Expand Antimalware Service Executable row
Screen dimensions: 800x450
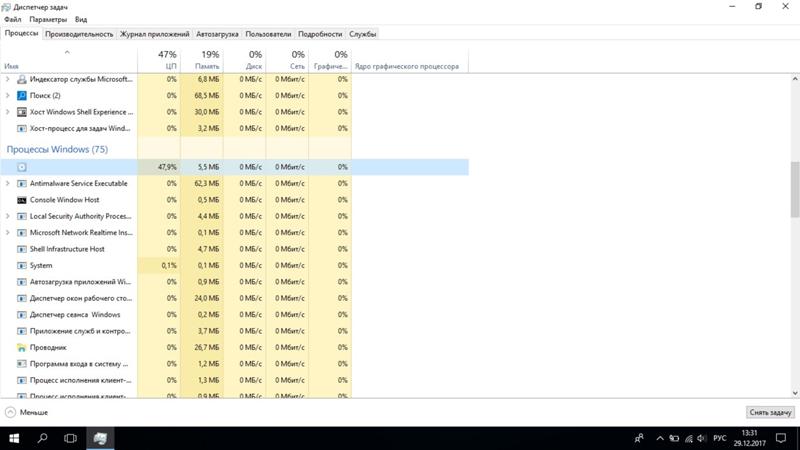8,183
